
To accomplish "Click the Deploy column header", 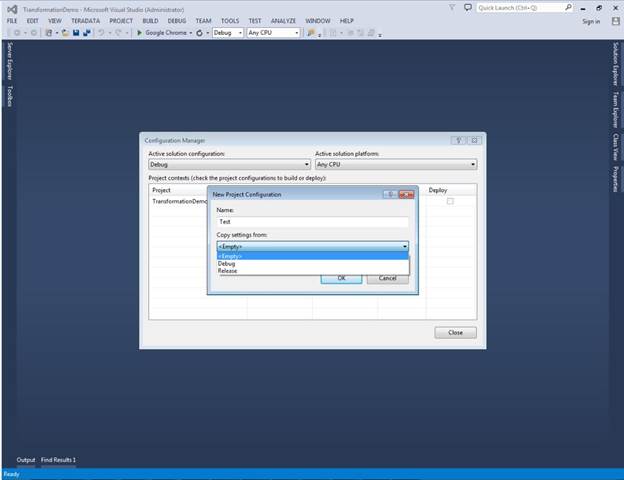I will [438, 190].
